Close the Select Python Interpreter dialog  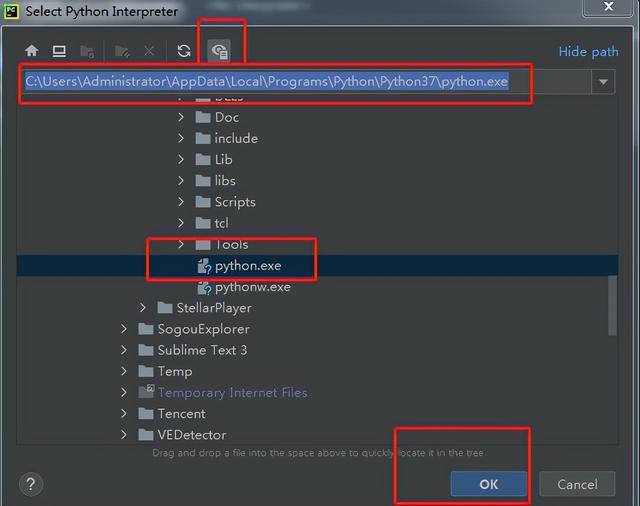(x=608, y=7)
